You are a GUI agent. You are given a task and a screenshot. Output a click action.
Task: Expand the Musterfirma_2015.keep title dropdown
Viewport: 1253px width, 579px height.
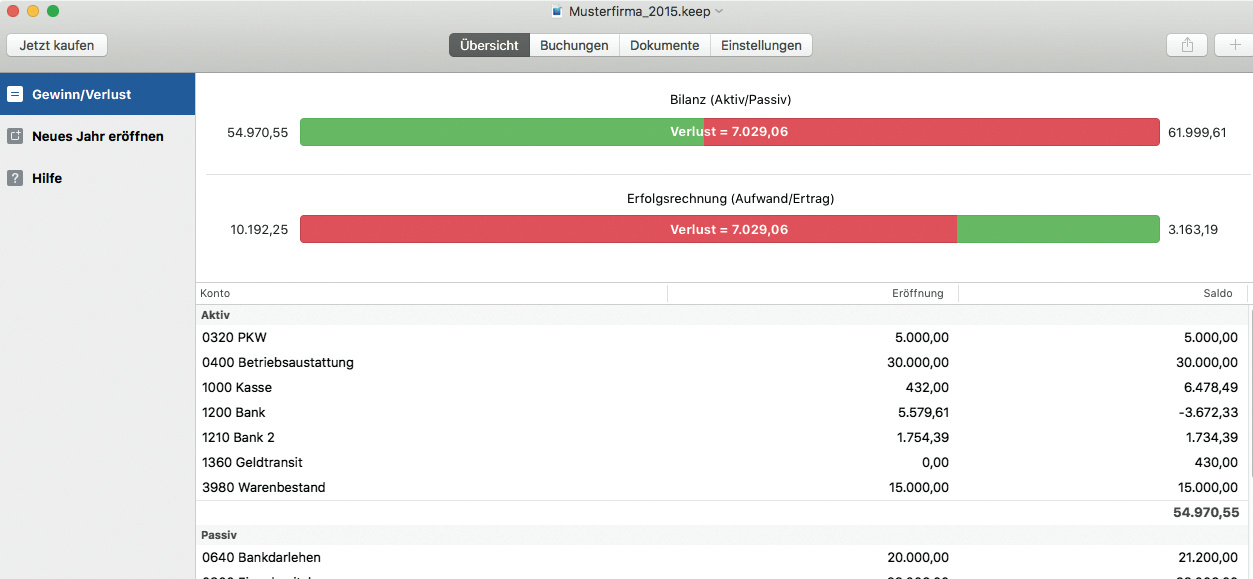pos(719,12)
